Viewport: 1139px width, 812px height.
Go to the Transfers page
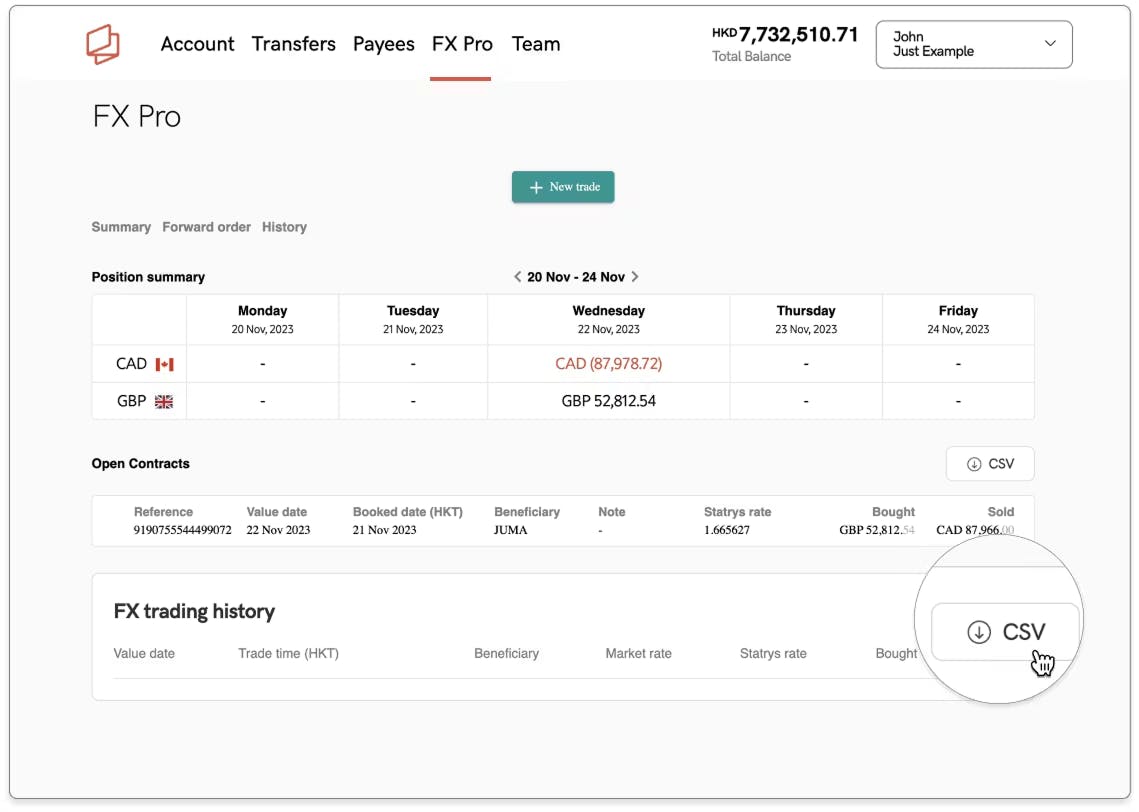(x=293, y=44)
